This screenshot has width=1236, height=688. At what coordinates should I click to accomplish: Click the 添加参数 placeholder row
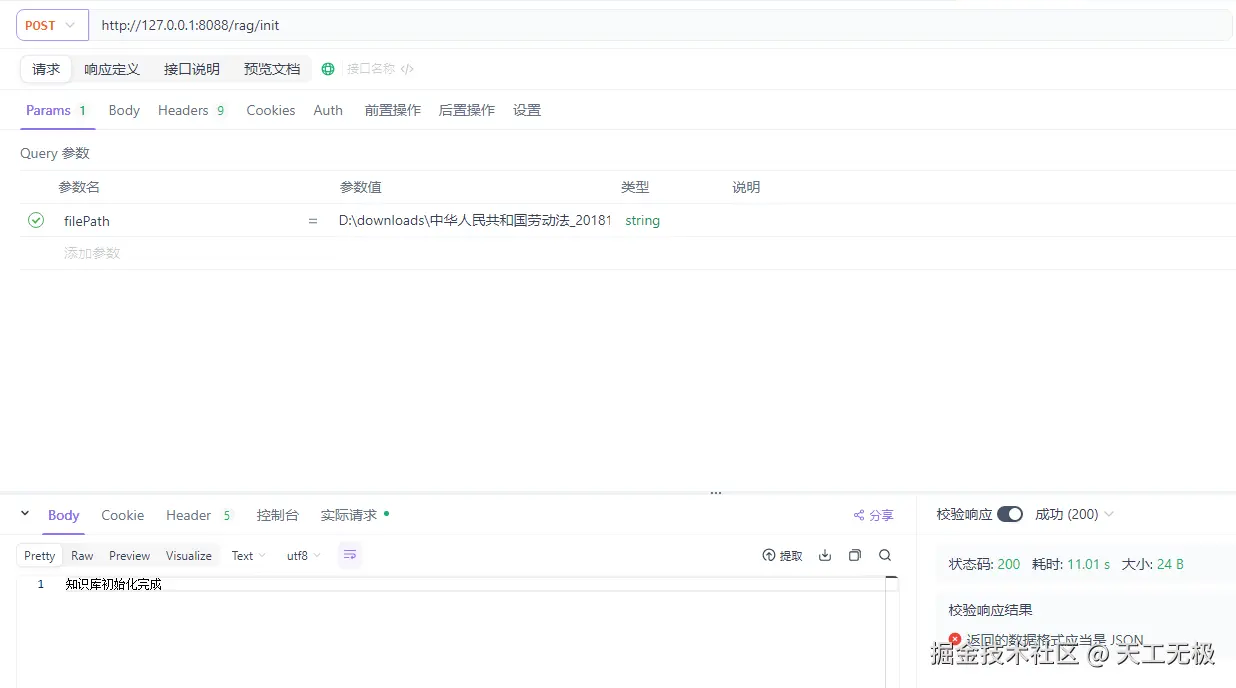(92, 253)
